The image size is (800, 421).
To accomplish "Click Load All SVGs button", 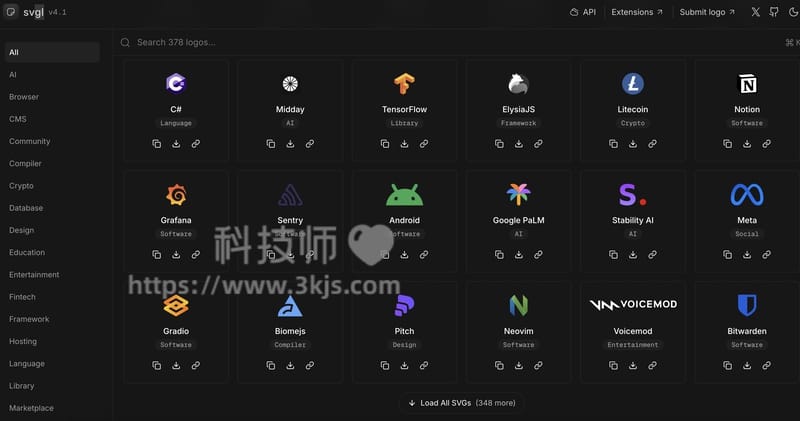I will point(462,403).
